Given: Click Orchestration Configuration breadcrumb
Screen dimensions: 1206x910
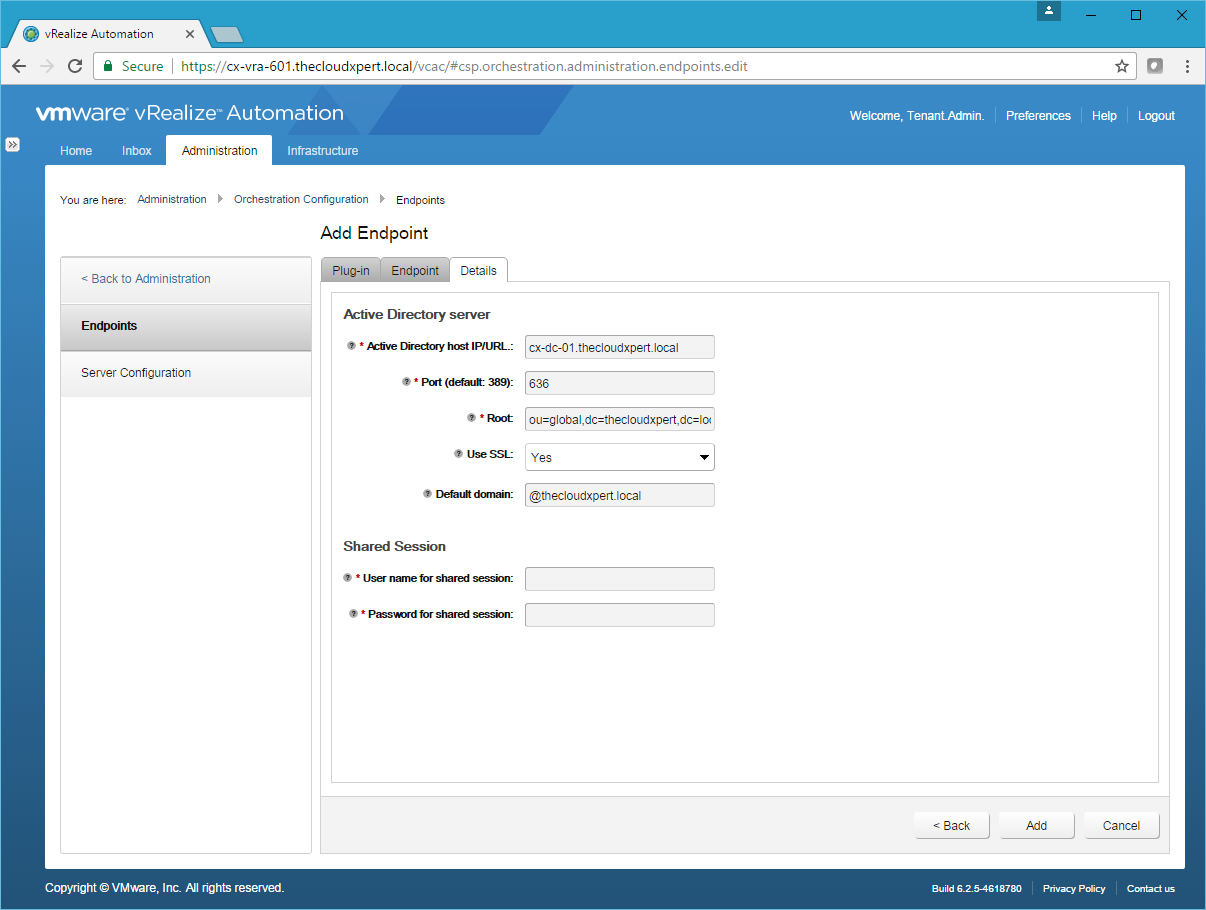Looking at the screenshot, I should click(x=301, y=200).
